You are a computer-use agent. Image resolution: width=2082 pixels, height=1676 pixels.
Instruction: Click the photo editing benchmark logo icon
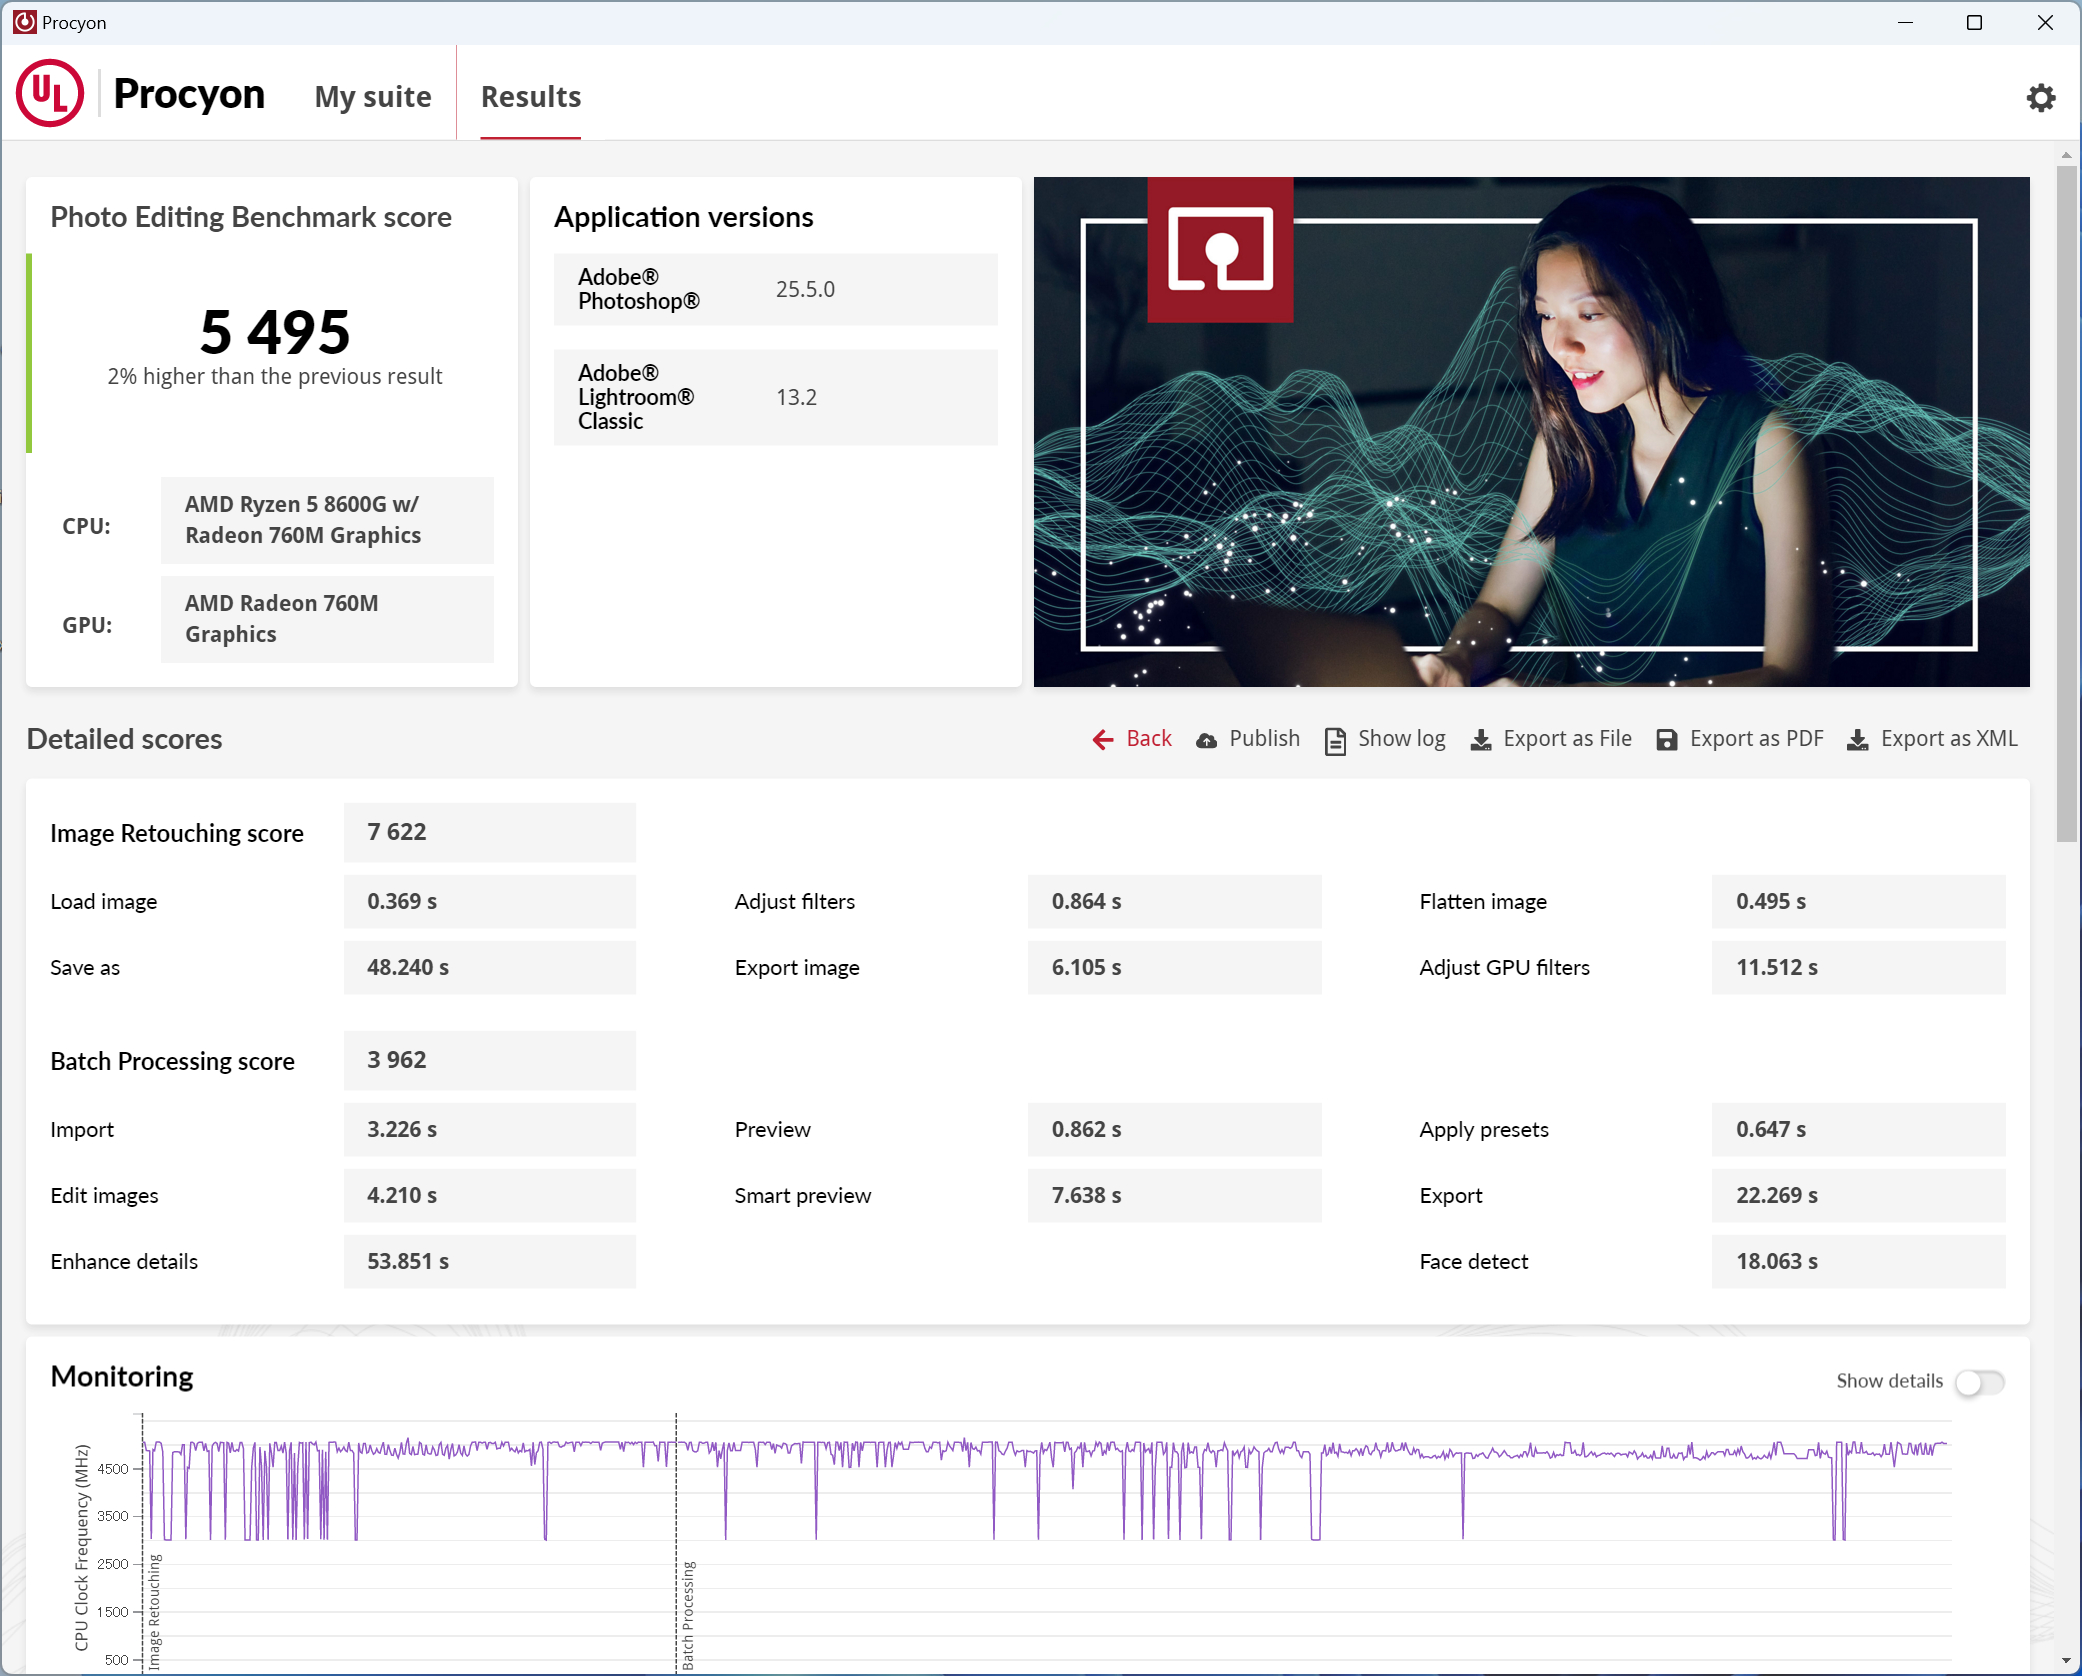click(1220, 250)
